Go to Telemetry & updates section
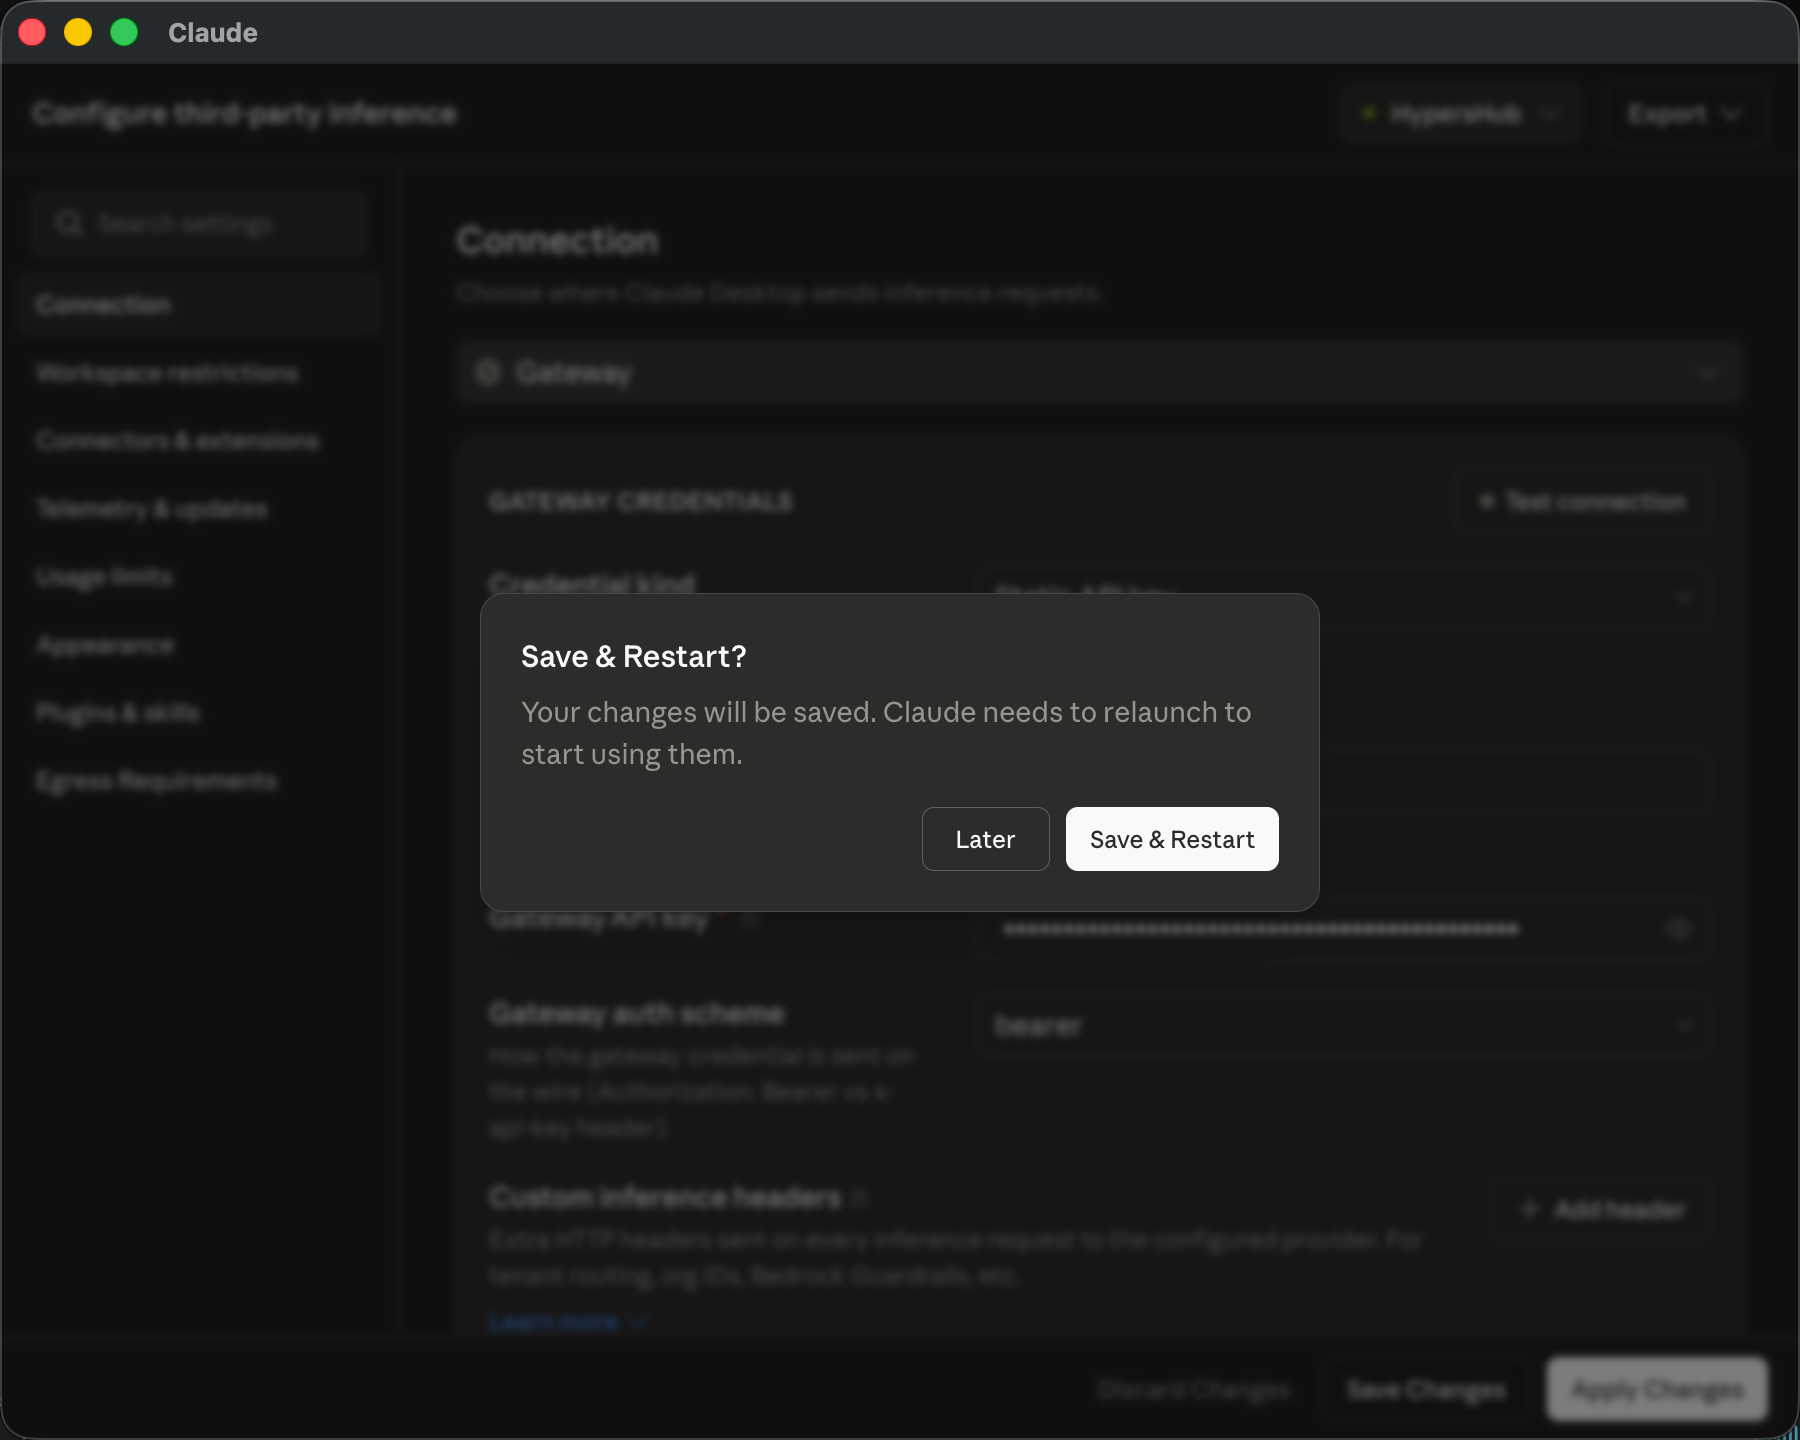Screen dimensions: 1800x1440 point(198,508)
